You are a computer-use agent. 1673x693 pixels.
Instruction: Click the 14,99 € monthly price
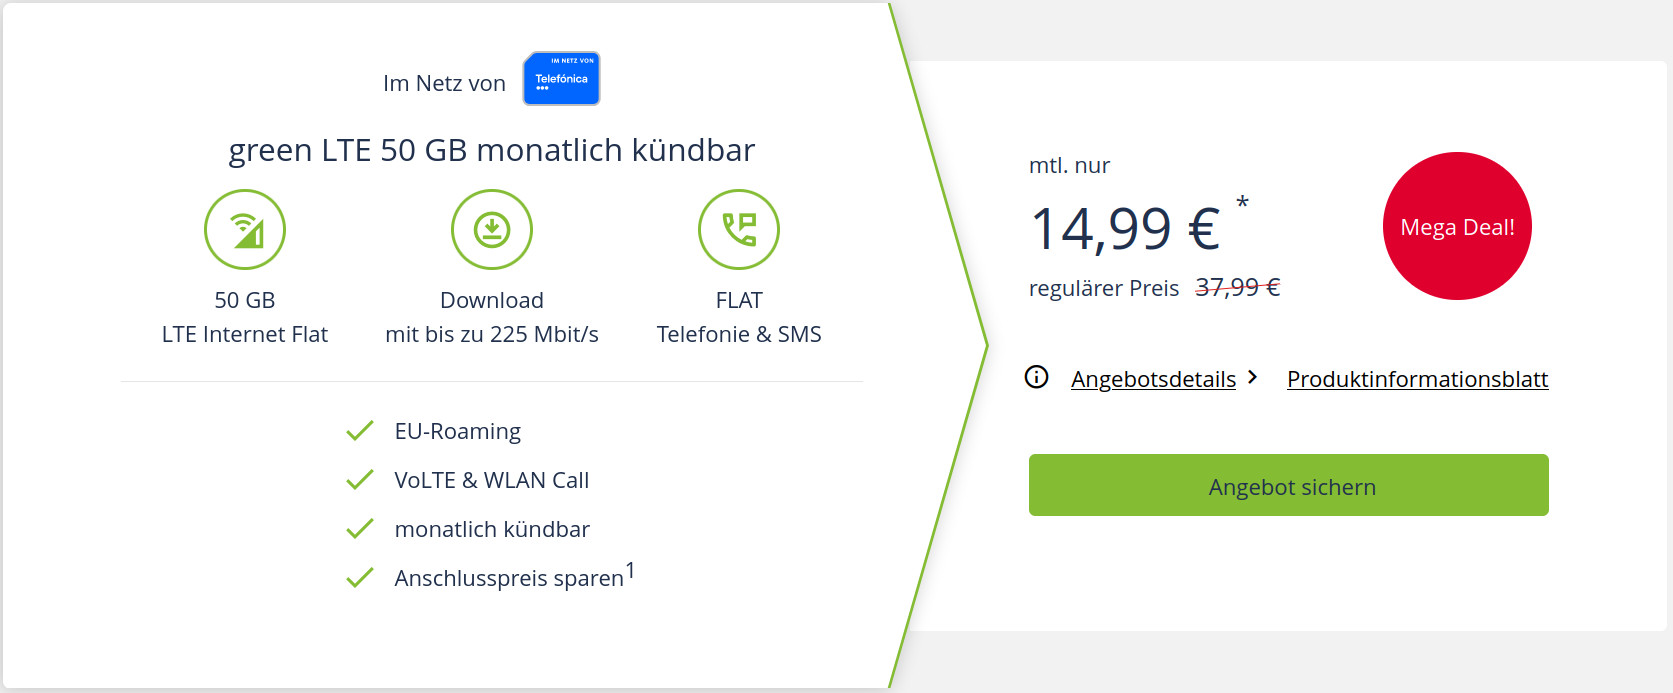(1125, 229)
